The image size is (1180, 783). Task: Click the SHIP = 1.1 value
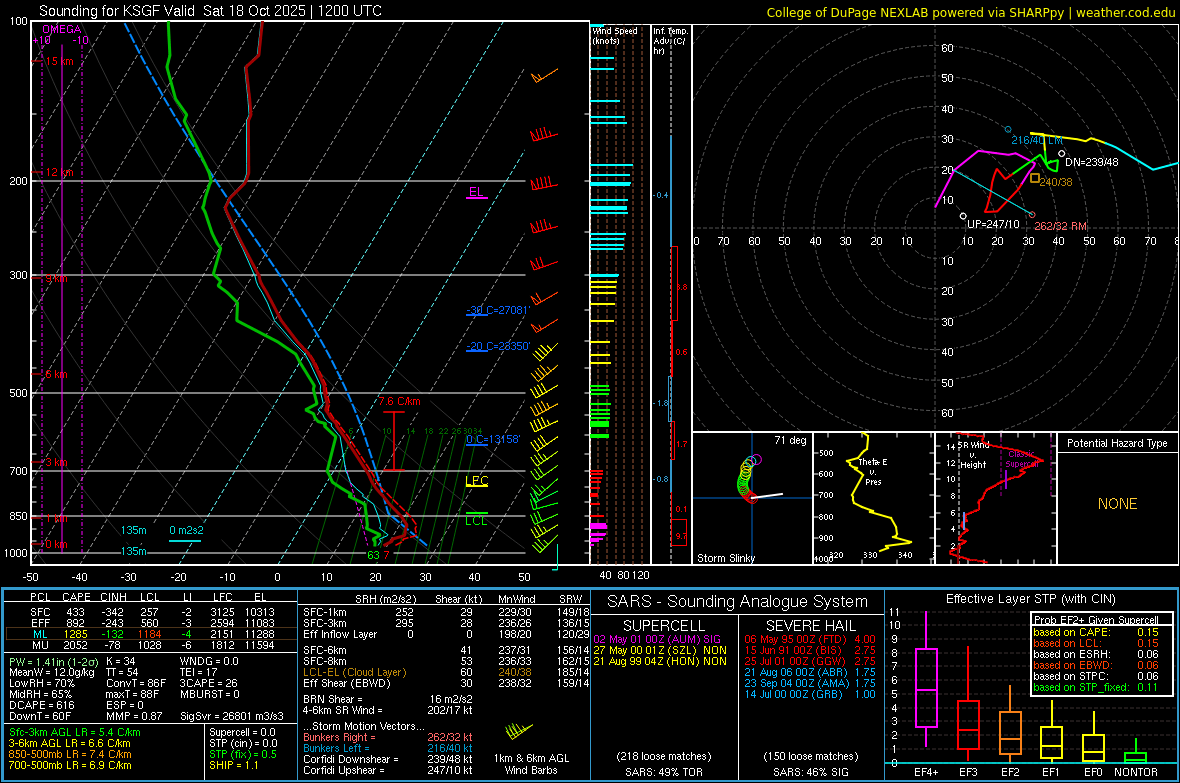pos(233,766)
